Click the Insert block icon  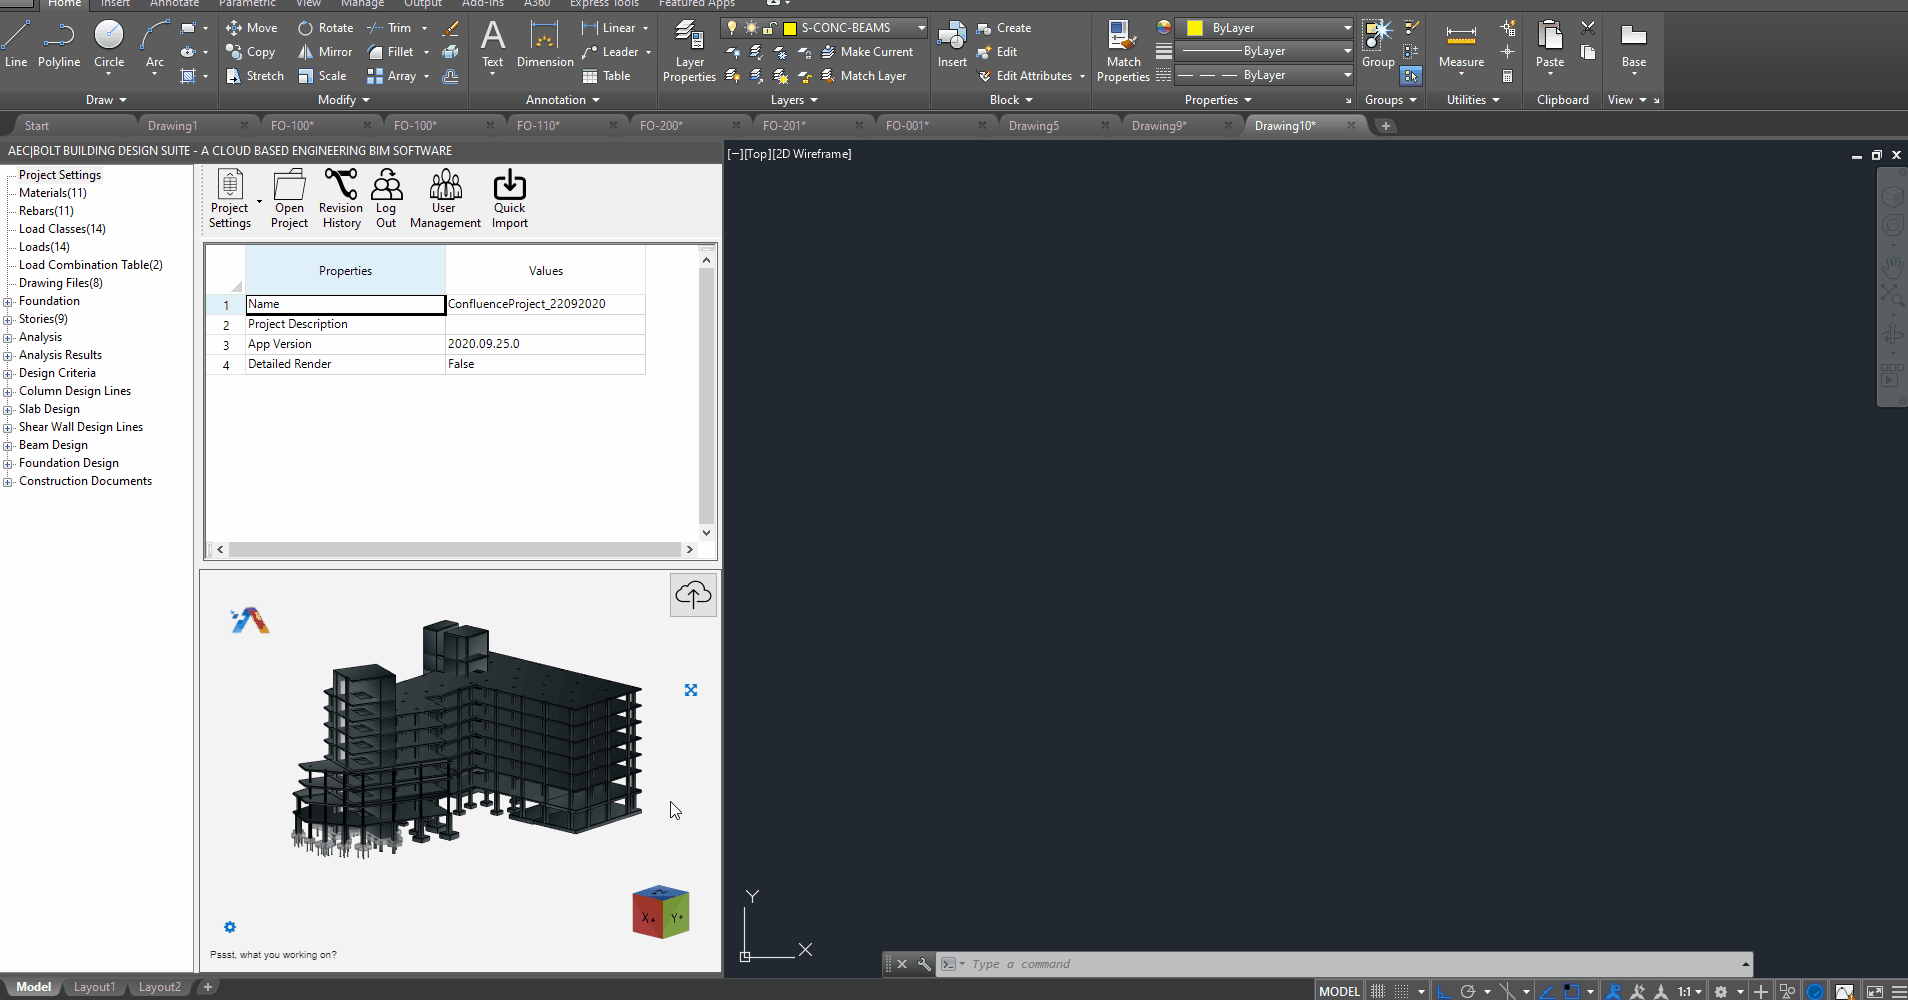(952, 45)
